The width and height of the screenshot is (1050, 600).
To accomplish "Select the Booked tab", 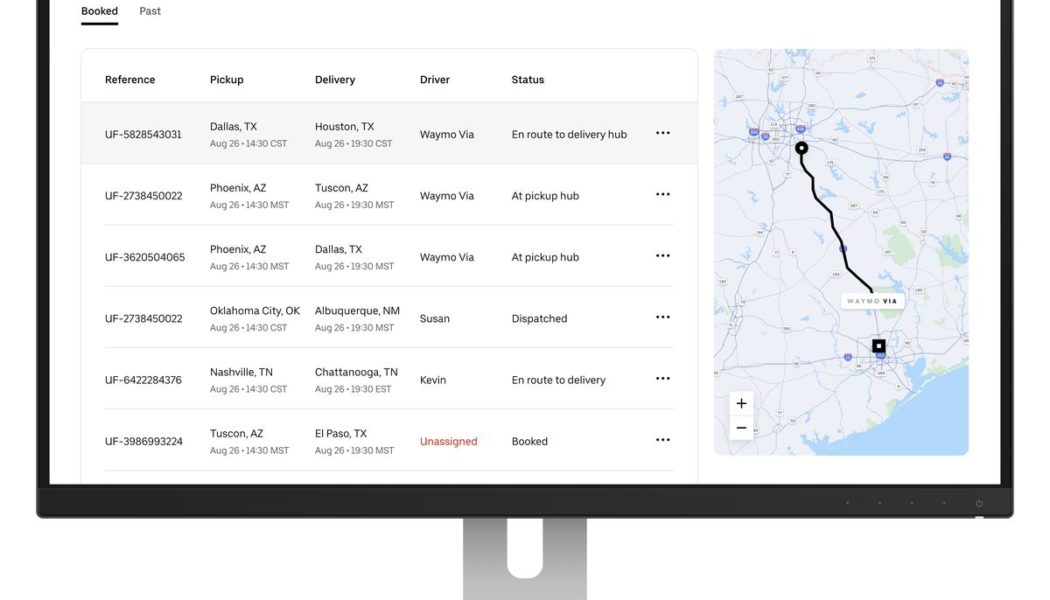I will point(98,10).
